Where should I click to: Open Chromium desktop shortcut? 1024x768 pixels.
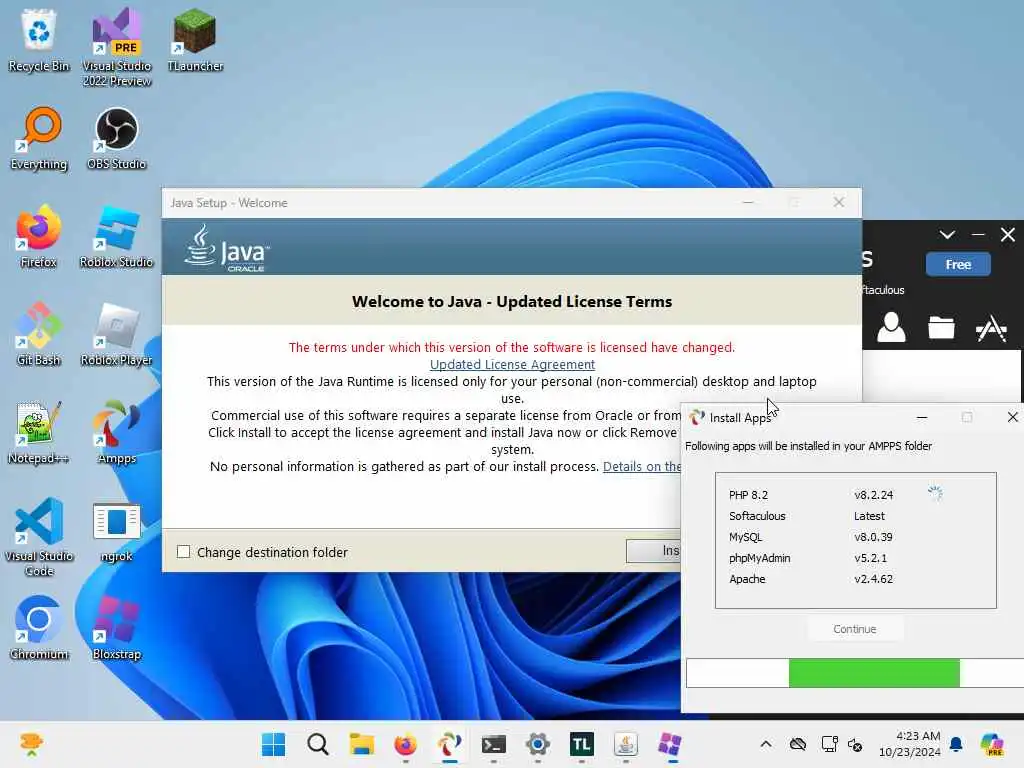tap(39, 628)
